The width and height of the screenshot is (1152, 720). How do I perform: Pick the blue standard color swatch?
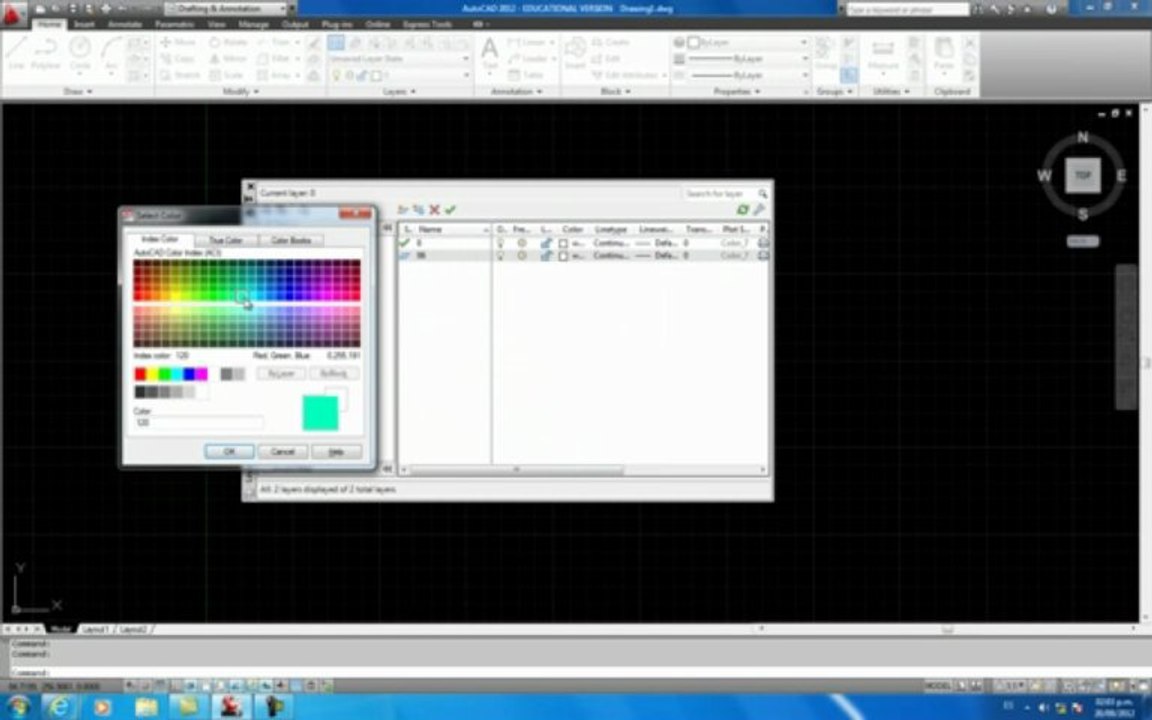189,375
